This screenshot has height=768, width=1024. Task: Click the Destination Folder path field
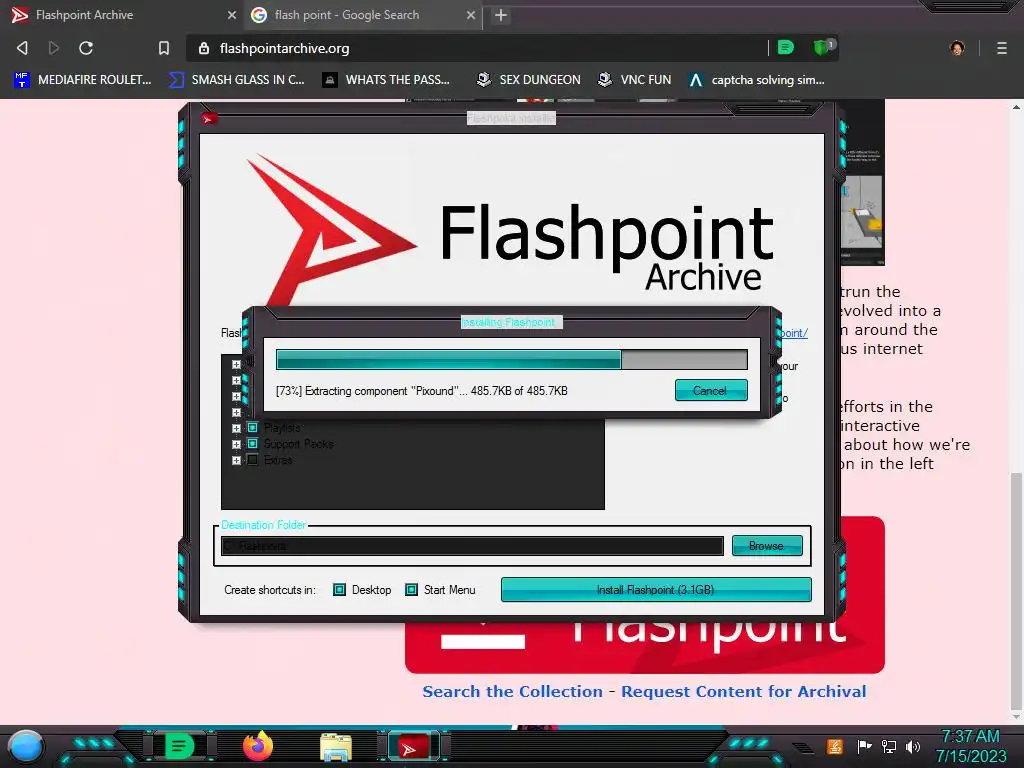click(x=472, y=545)
